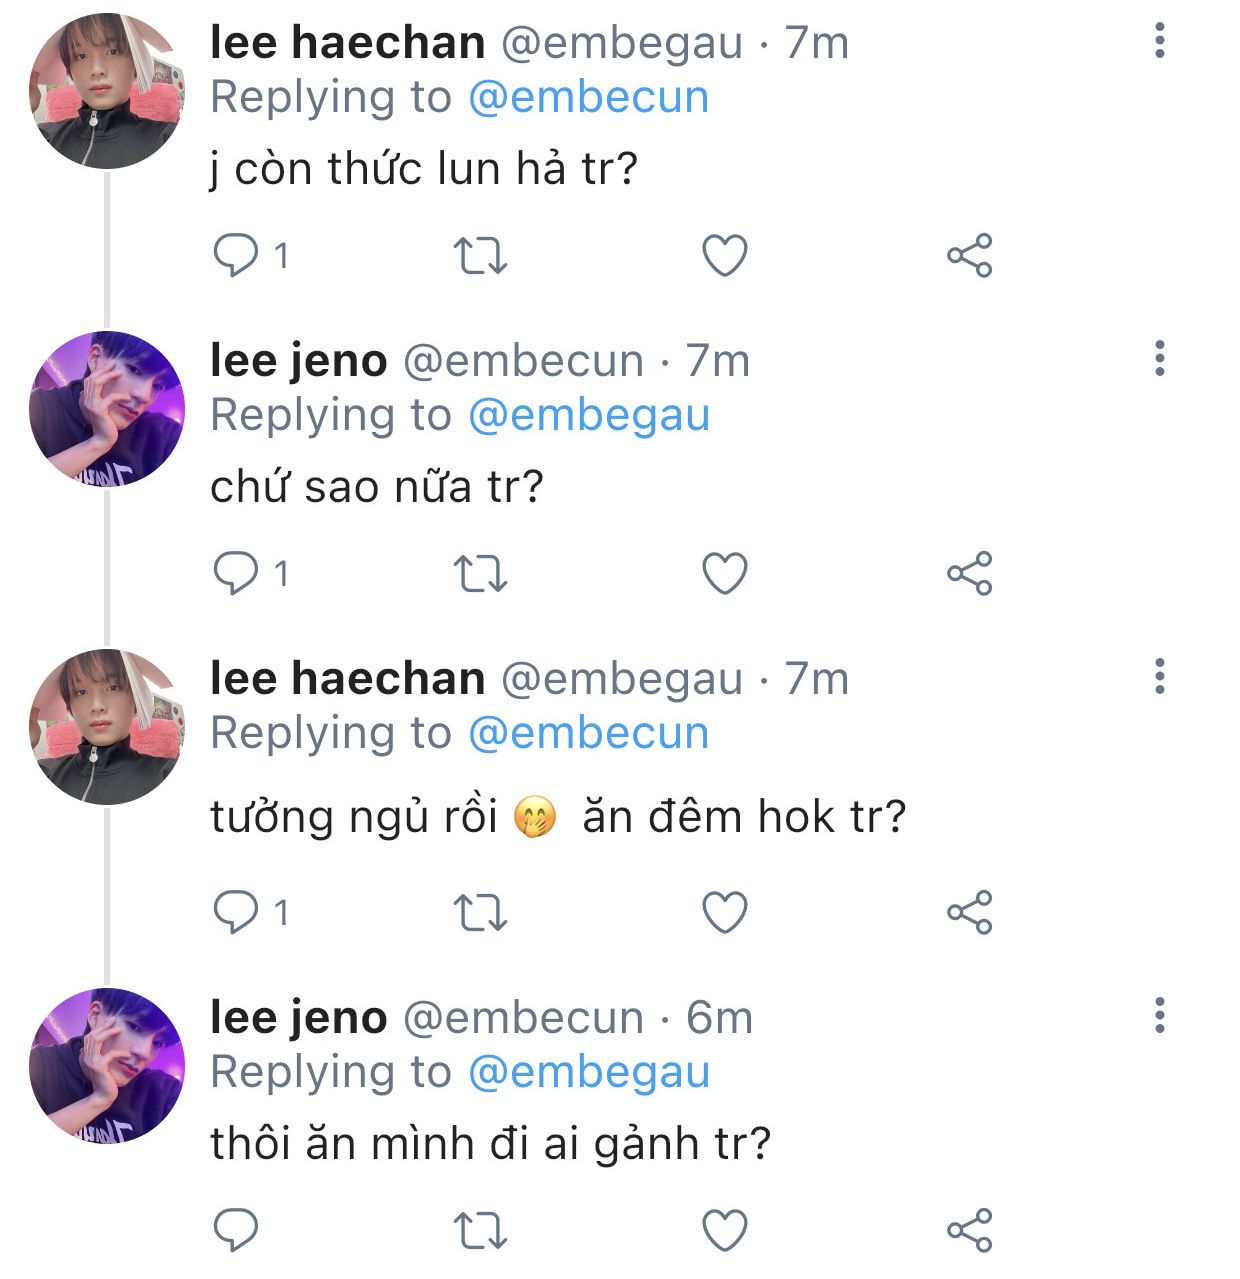
Task: Open more options on the first tweet
Action: tap(1160, 41)
